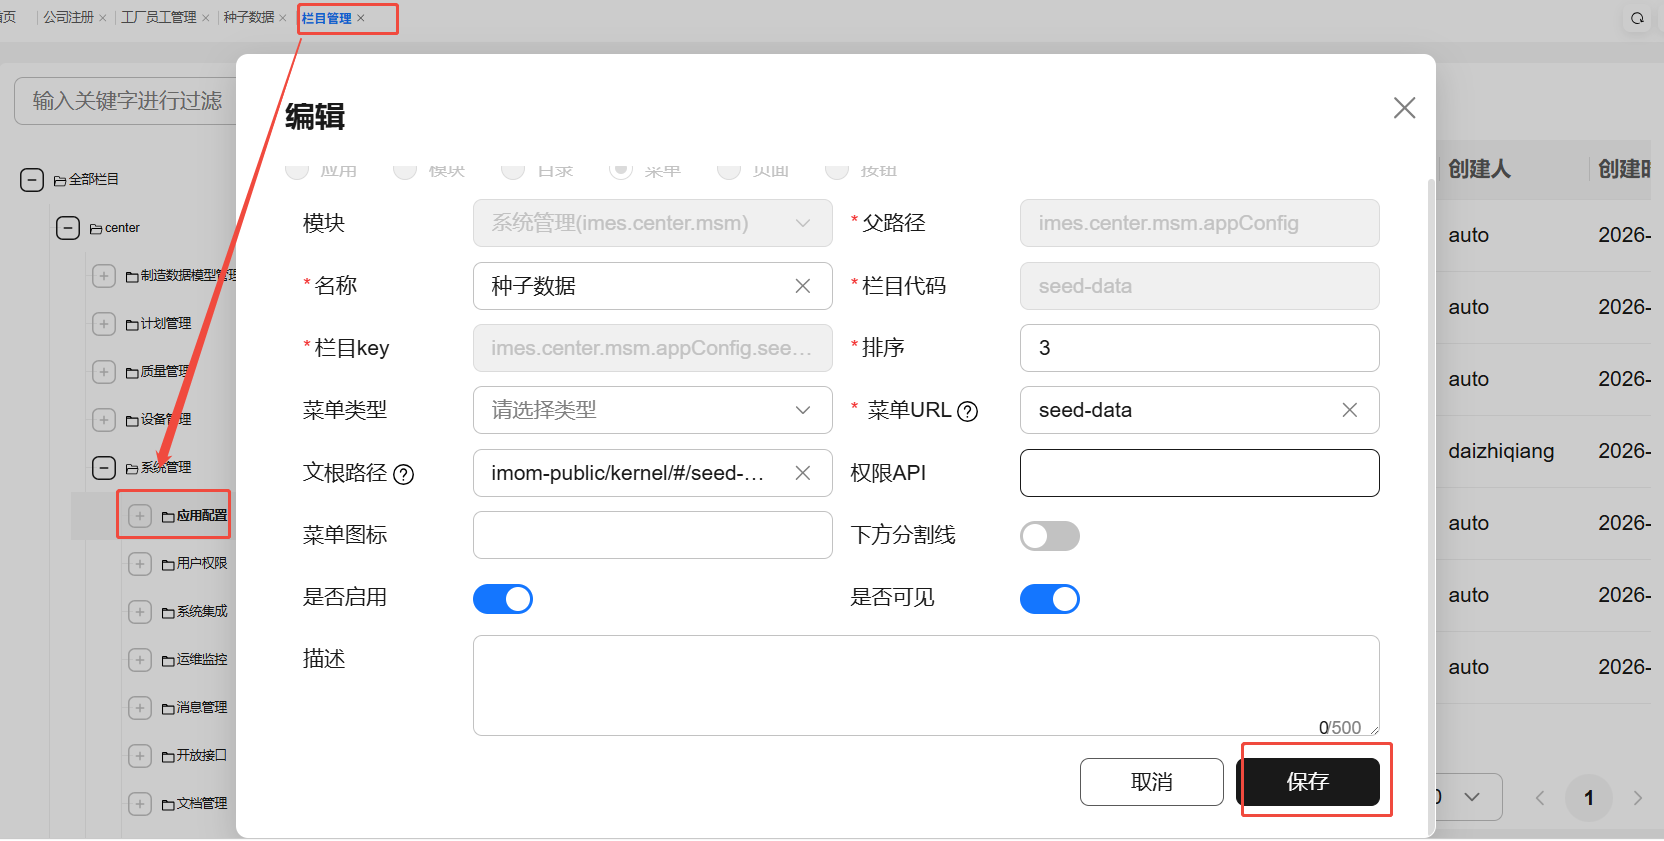Select the 页面 radio option

[x=729, y=170]
